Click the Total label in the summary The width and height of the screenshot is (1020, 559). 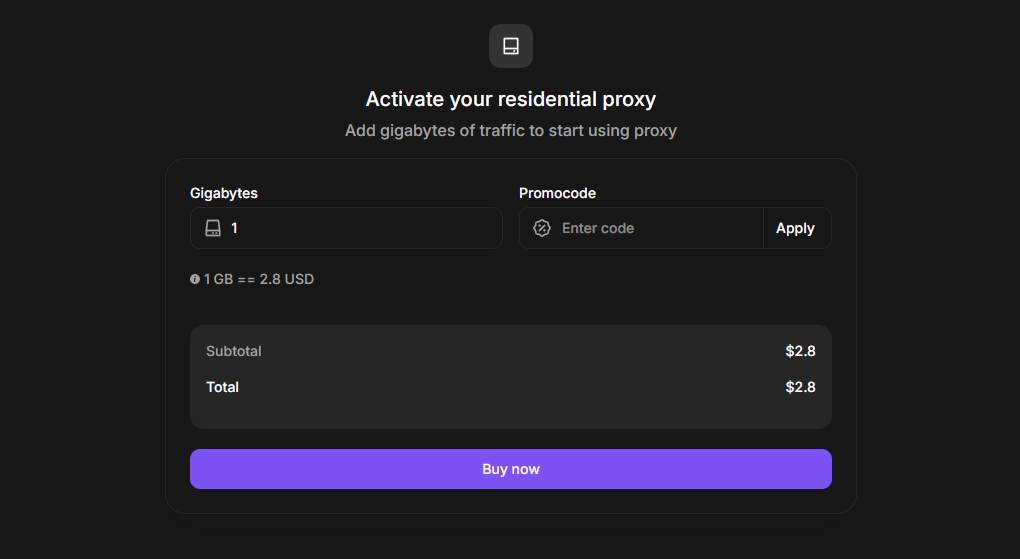[x=222, y=387]
